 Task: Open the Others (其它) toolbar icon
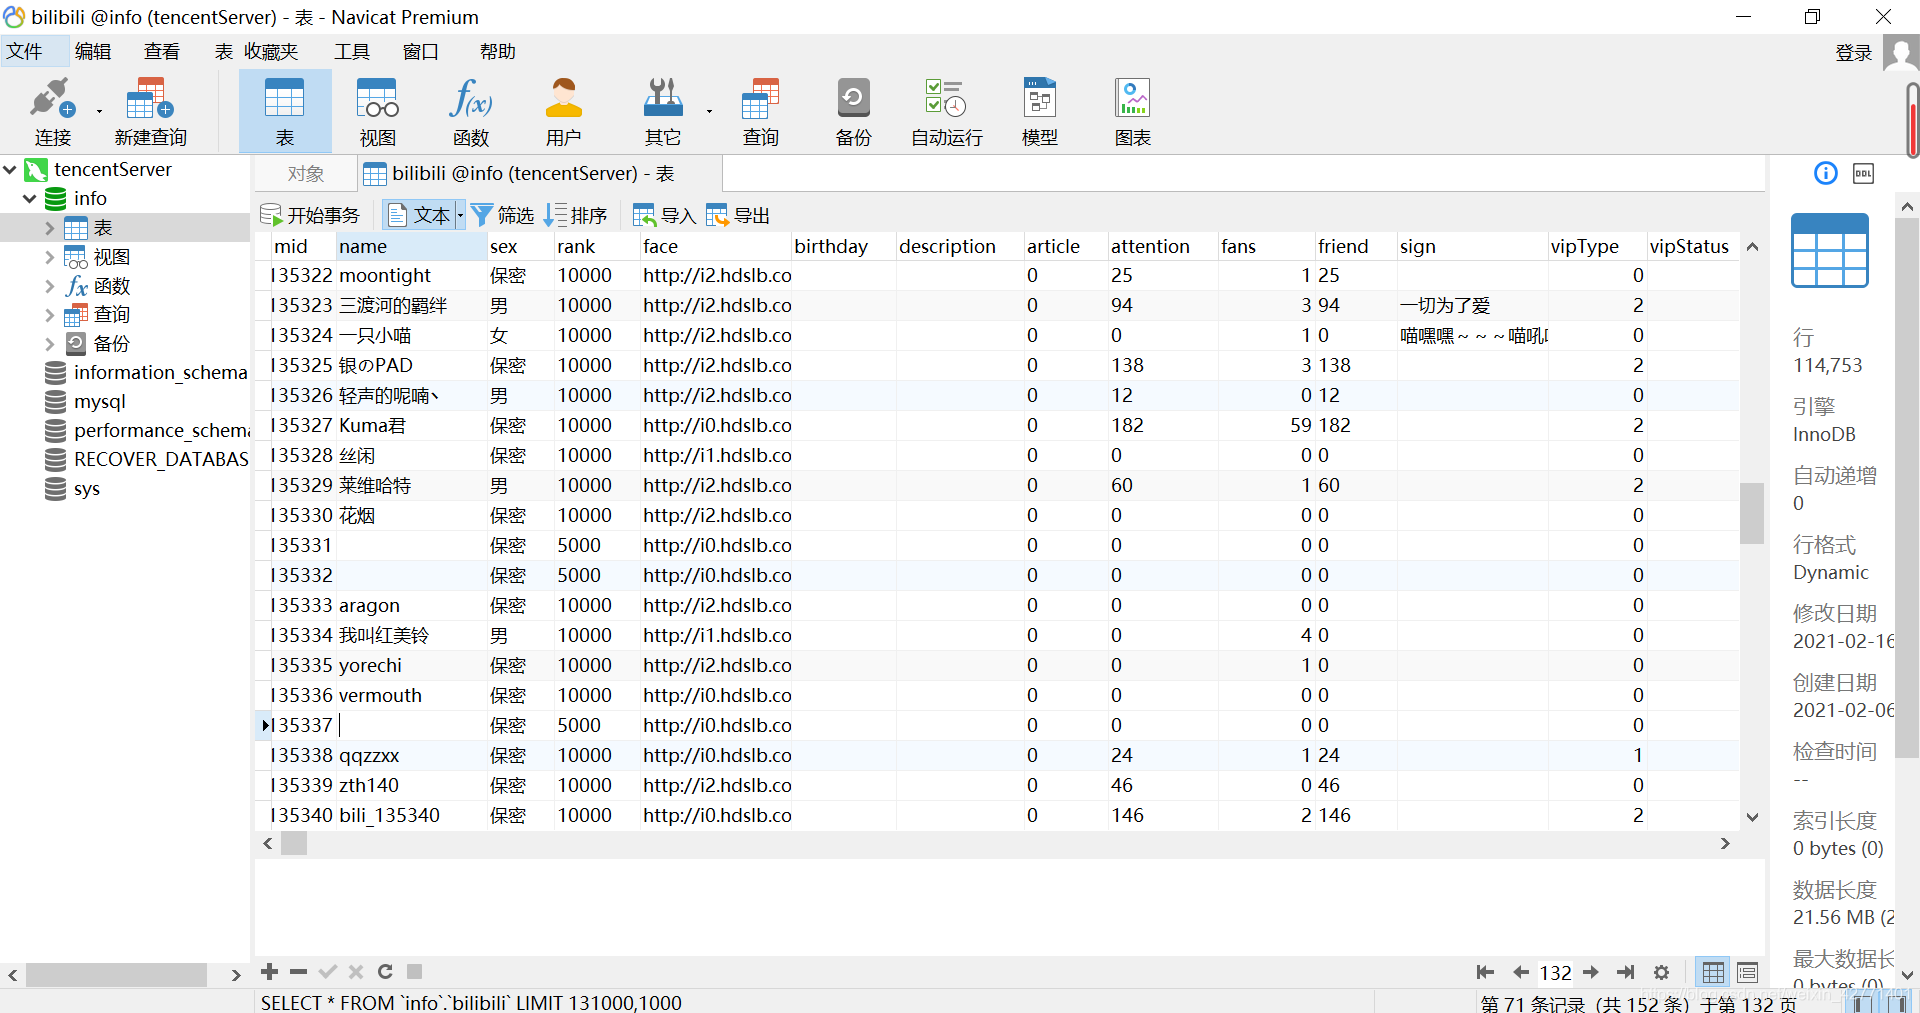[662, 111]
